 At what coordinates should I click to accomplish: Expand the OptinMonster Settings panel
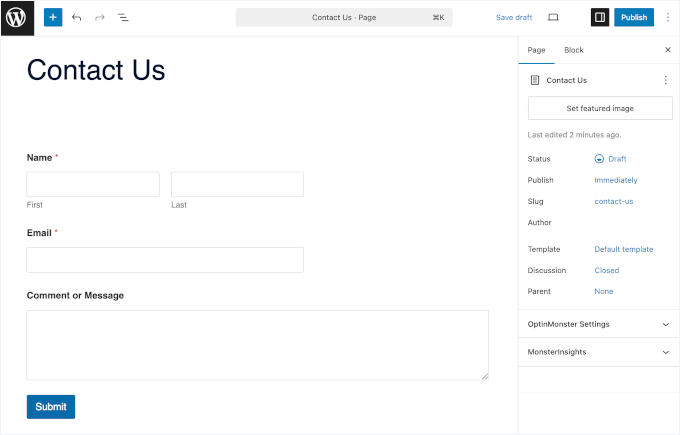pyautogui.click(x=666, y=324)
